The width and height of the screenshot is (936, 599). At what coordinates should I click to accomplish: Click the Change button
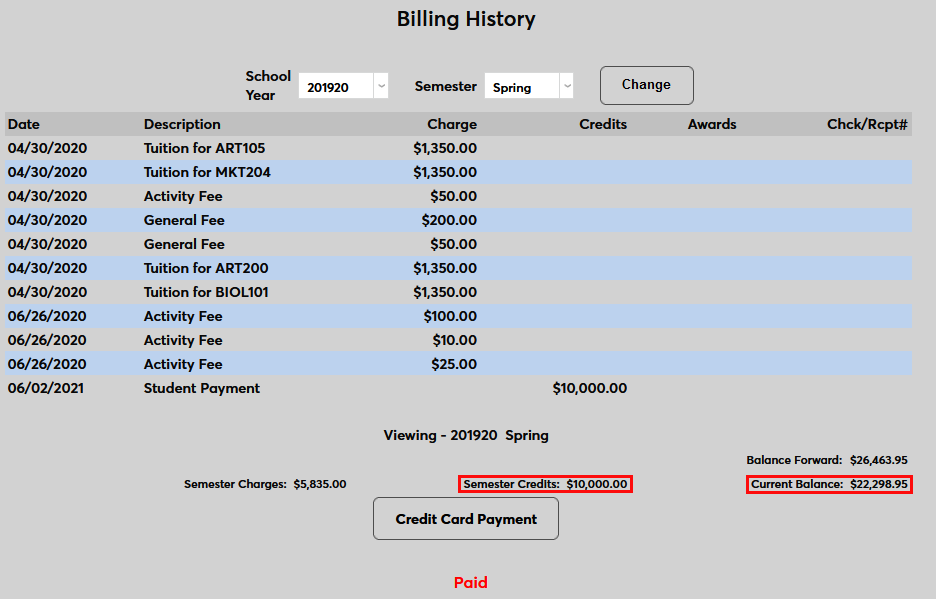click(646, 85)
